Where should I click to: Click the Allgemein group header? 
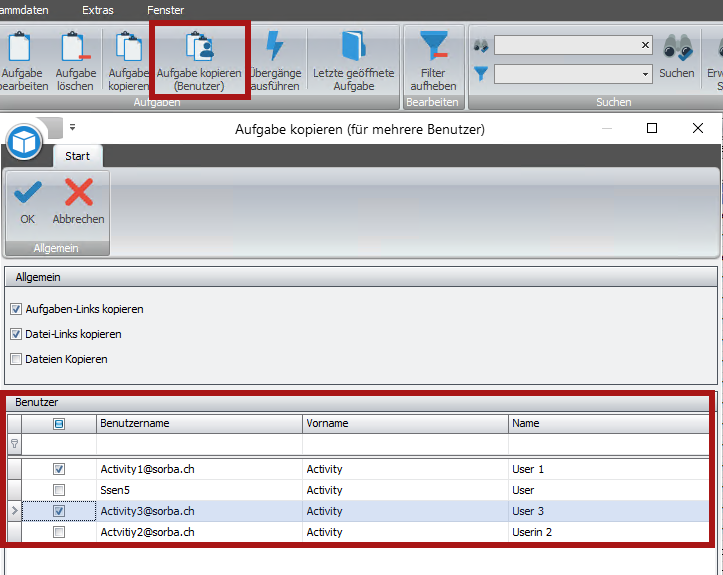click(x=361, y=277)
